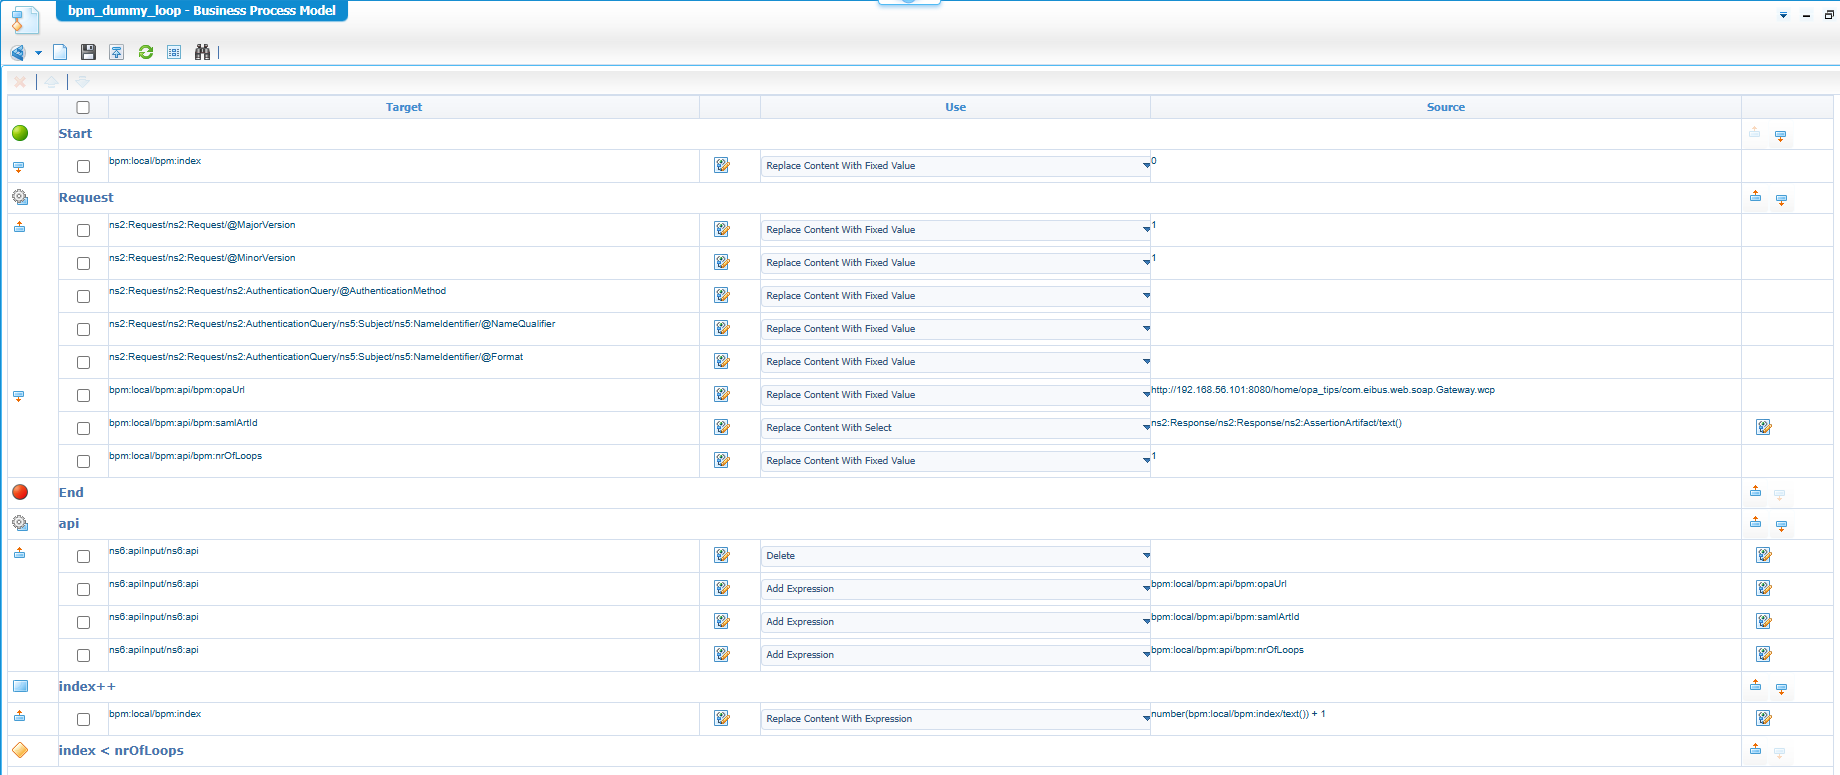Click the Request activity heading
1840x775 pixels.
[86, 198]
